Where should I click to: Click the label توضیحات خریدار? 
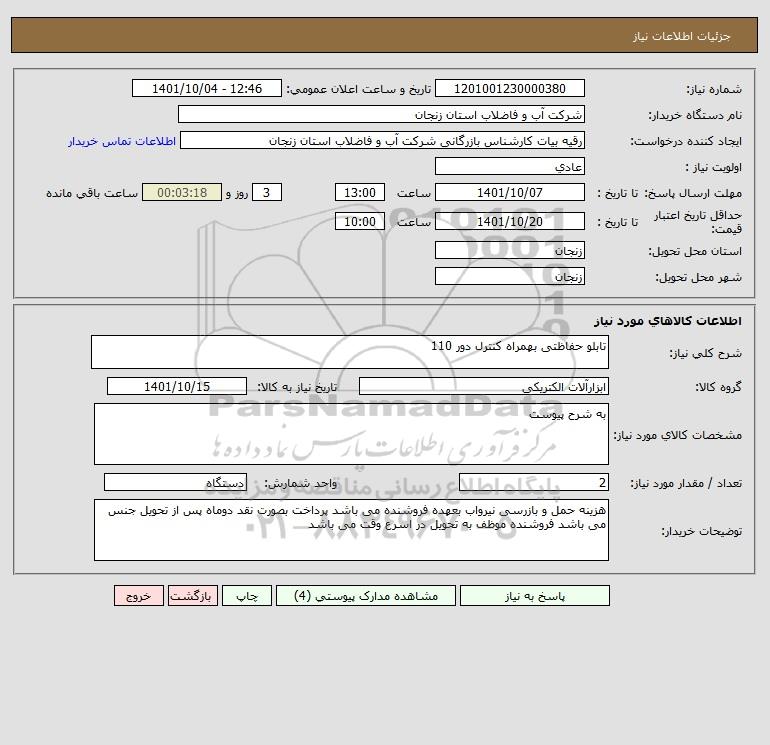coord(702,531)
